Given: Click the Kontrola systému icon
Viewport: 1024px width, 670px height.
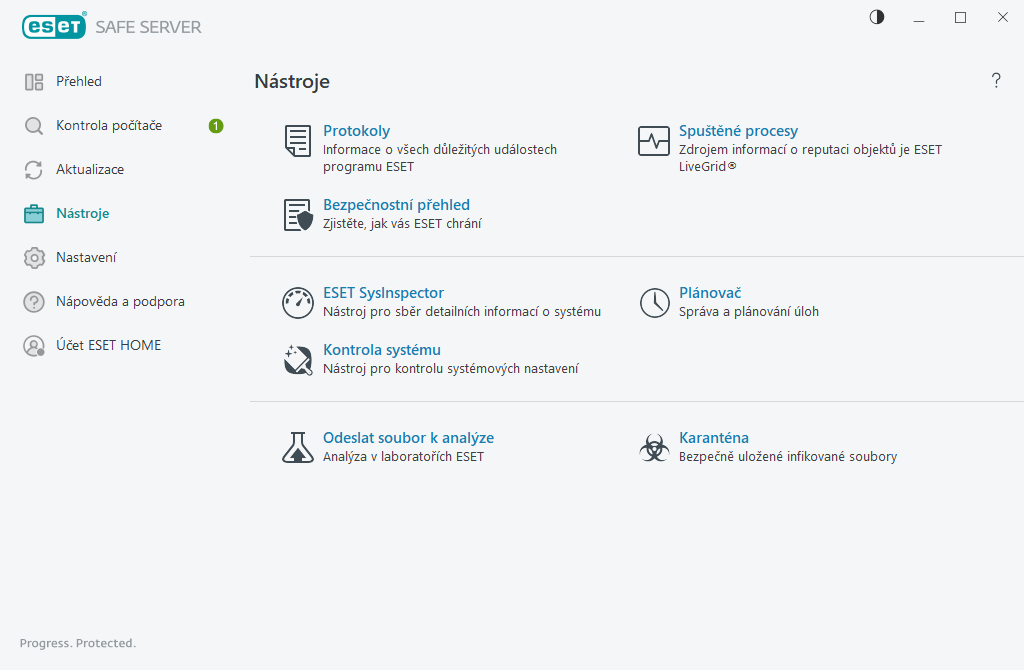Looking at the screenshot, I should tap(298, 360).
